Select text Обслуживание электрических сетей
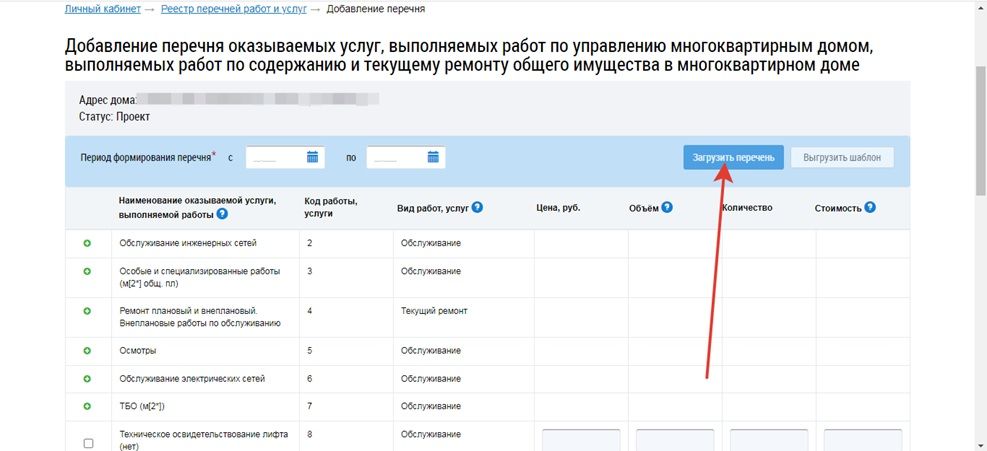 (192, 379)
